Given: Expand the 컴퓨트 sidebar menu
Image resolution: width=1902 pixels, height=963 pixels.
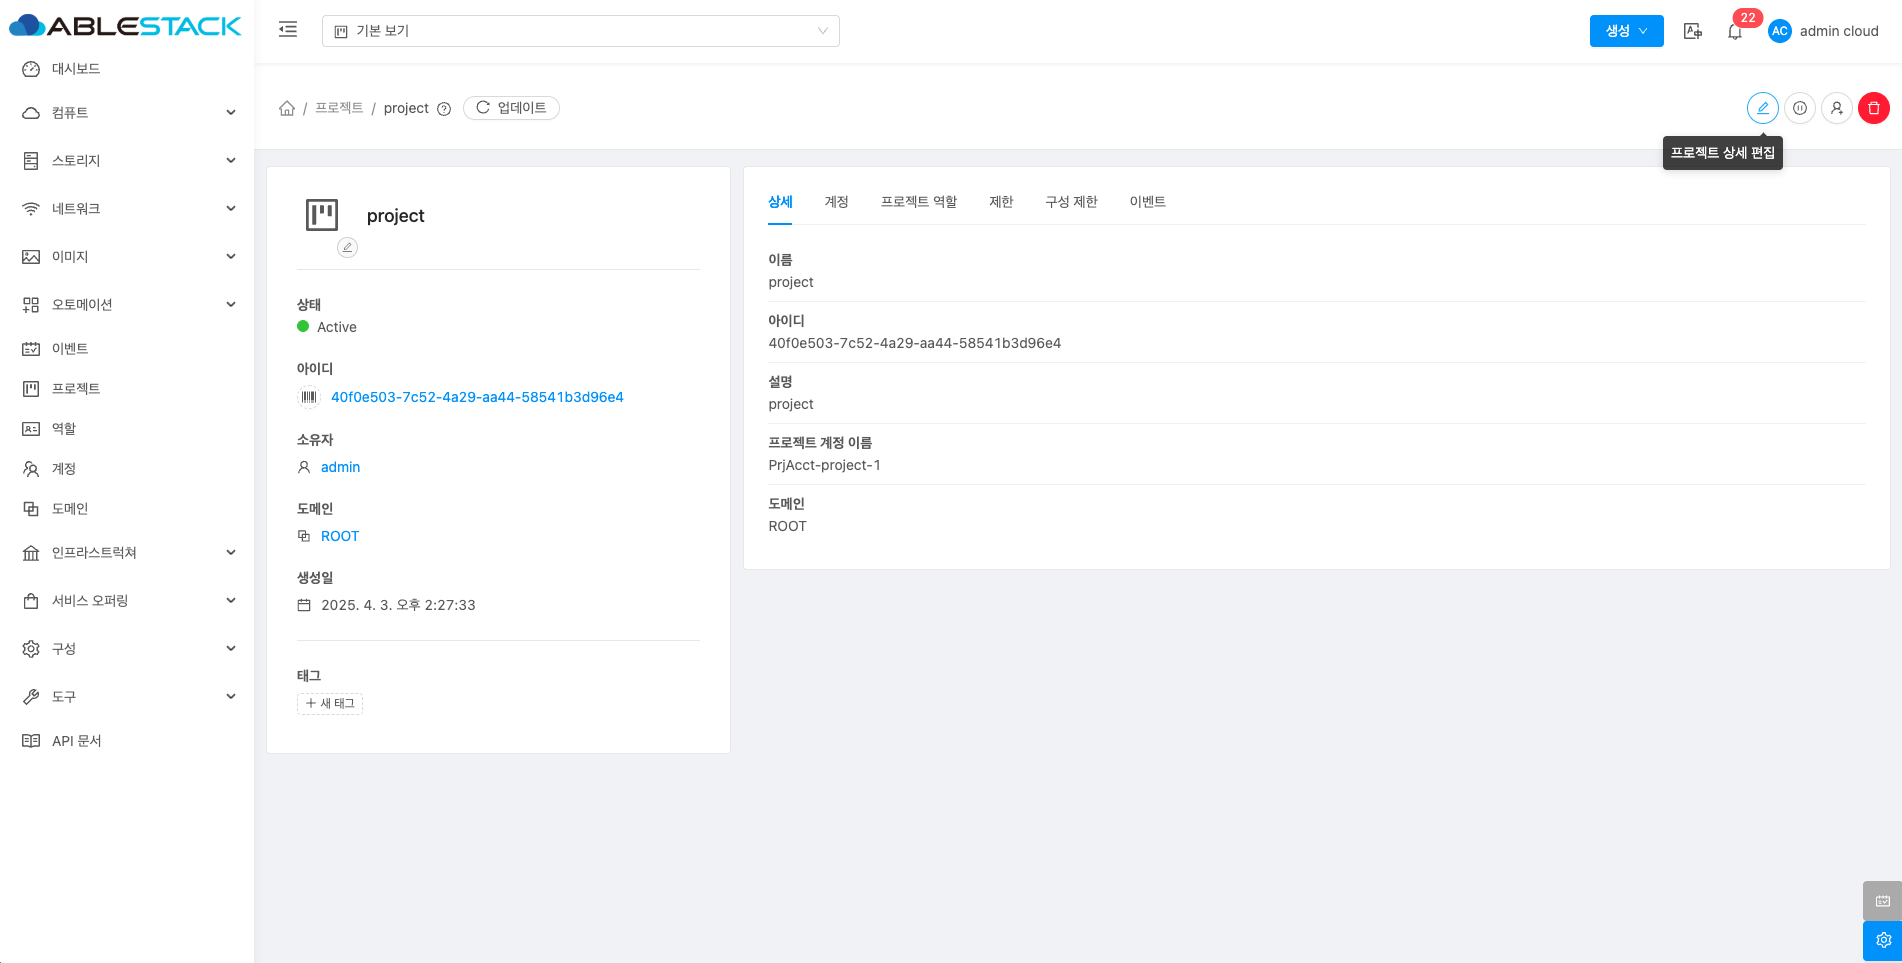Looking at the screenshot, I should pyautogui.click(x=127, y=113).
